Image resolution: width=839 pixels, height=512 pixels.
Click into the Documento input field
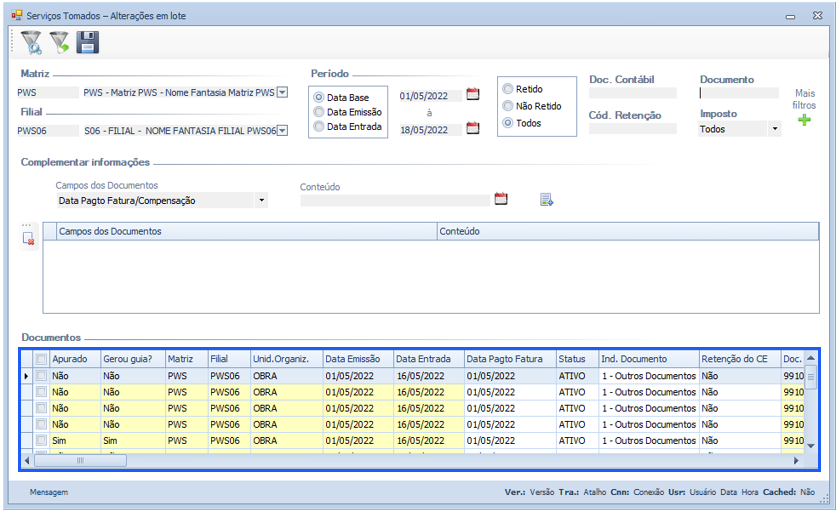coord(739,93)
